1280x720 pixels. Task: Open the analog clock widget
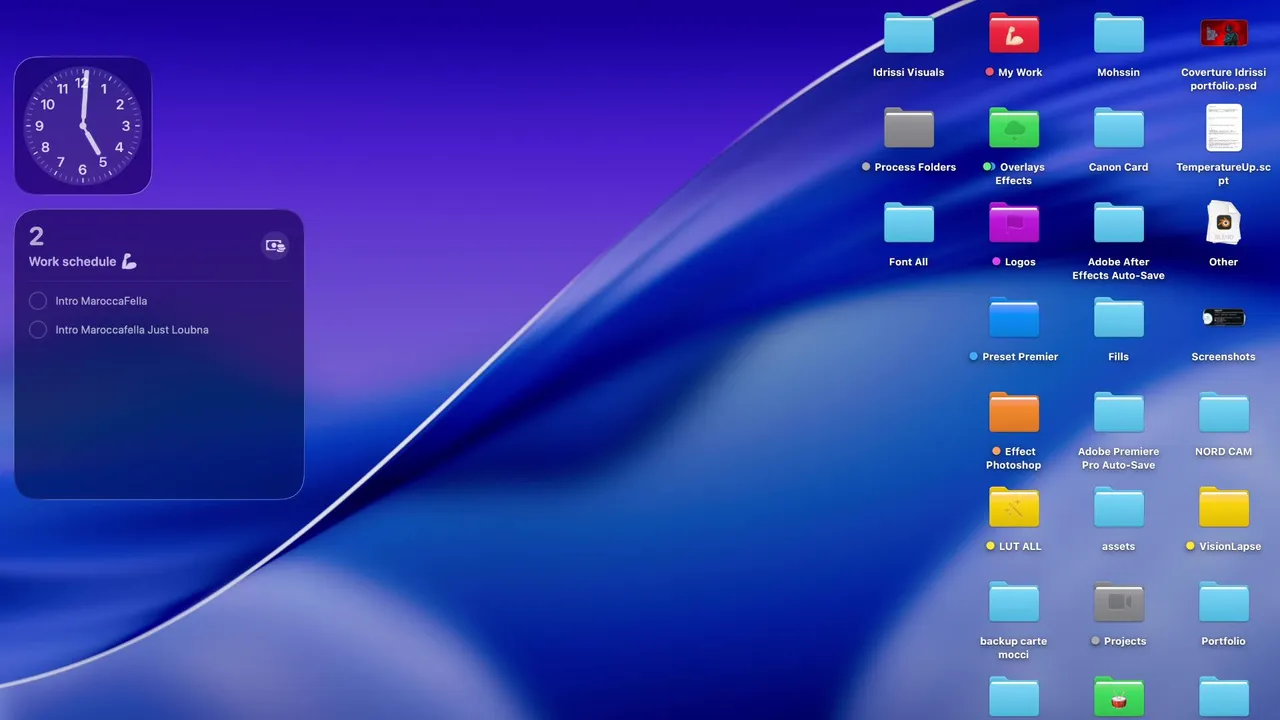83,126
